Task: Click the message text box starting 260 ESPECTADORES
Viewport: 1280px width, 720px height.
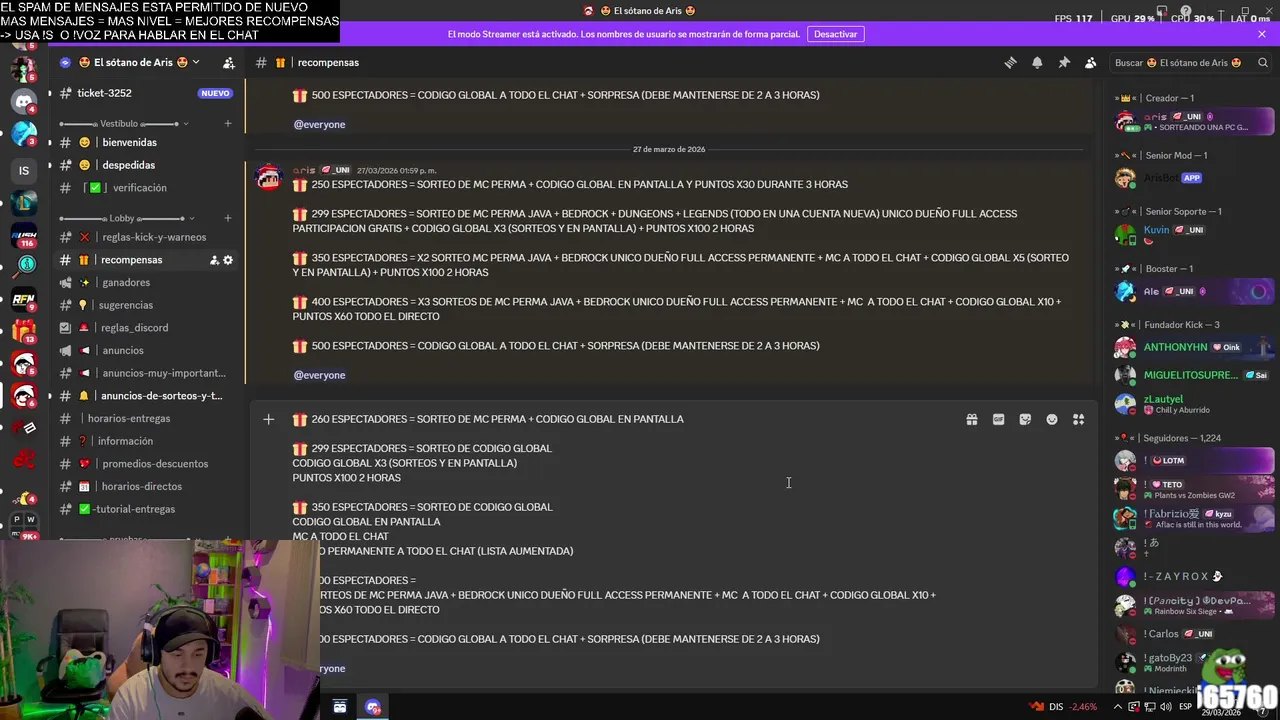Action: tap(620, 543)
